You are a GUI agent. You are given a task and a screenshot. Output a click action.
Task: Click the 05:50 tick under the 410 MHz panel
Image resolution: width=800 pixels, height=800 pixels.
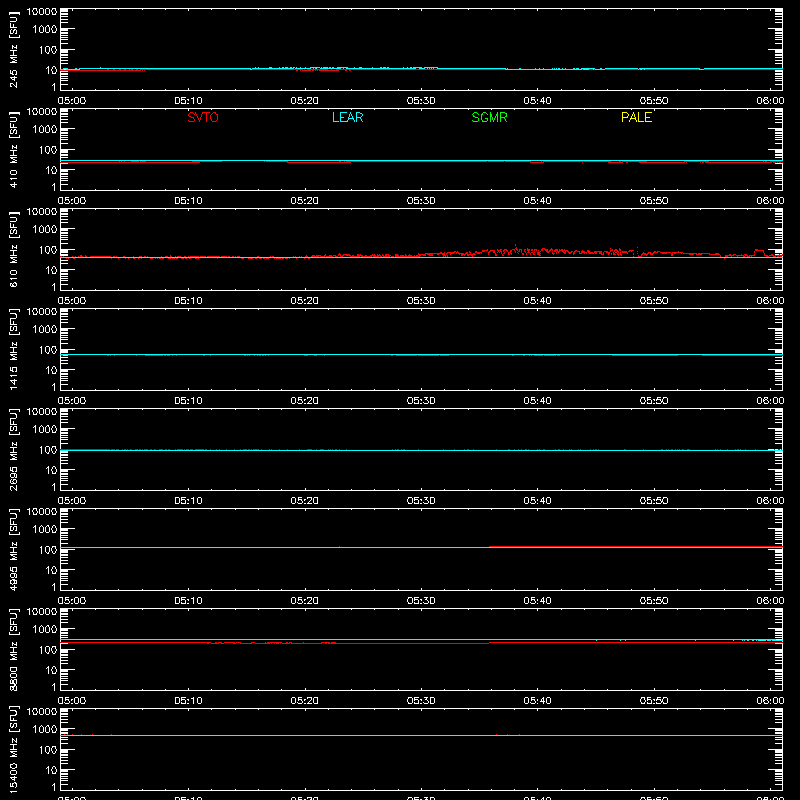point(654,201)
